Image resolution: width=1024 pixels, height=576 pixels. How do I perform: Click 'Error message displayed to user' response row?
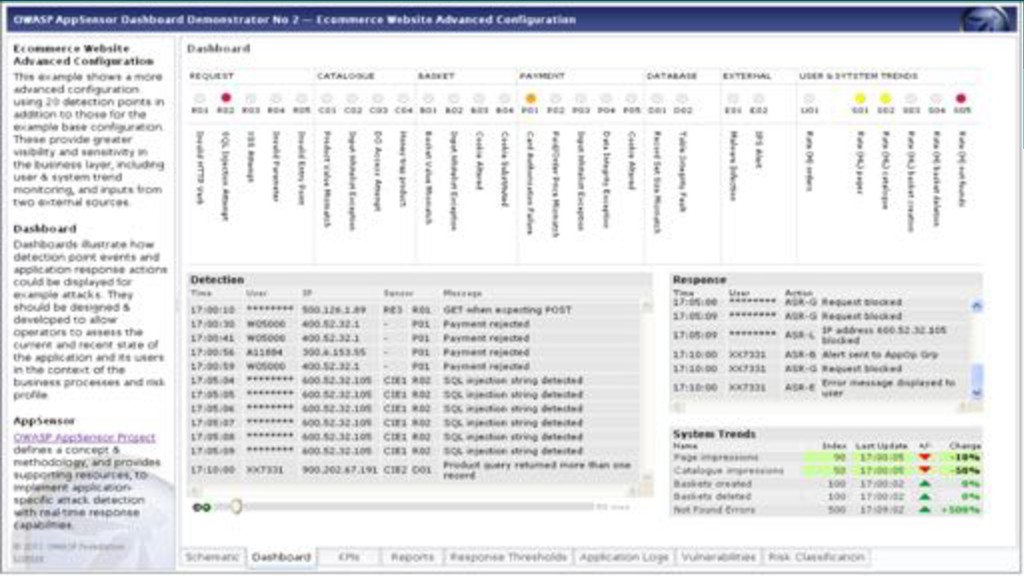click(x=820, y=387)
